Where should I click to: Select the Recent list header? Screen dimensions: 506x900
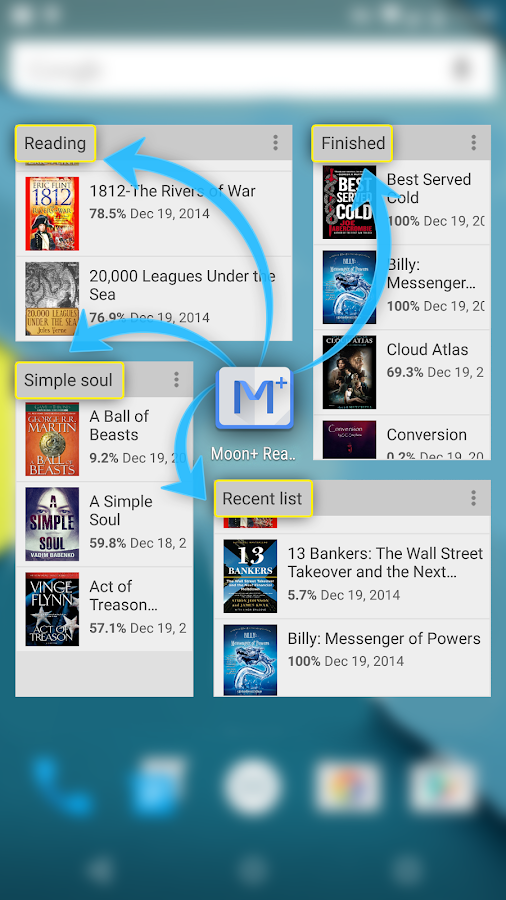[x=263, y=499]
